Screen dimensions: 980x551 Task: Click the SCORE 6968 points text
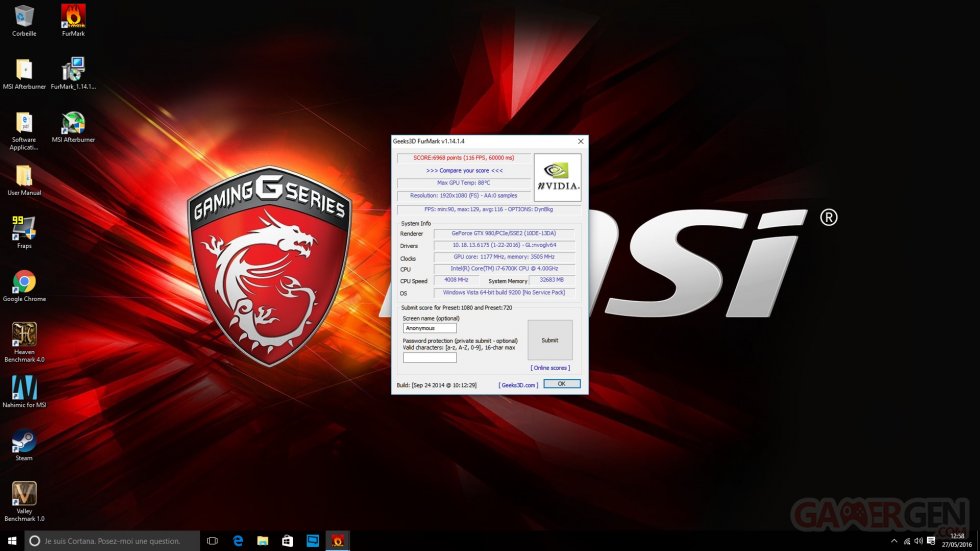click(x=463, y=157)
